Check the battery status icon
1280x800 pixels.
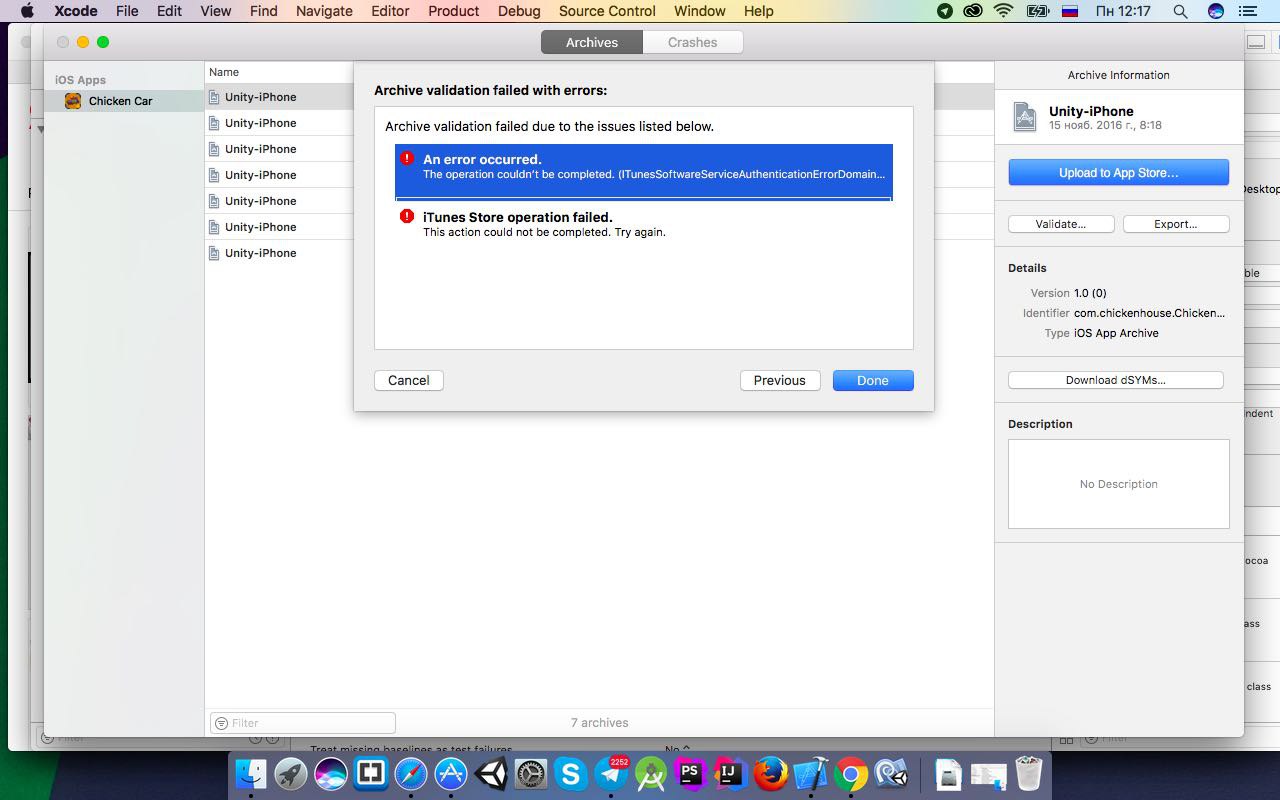point(1038,11)
